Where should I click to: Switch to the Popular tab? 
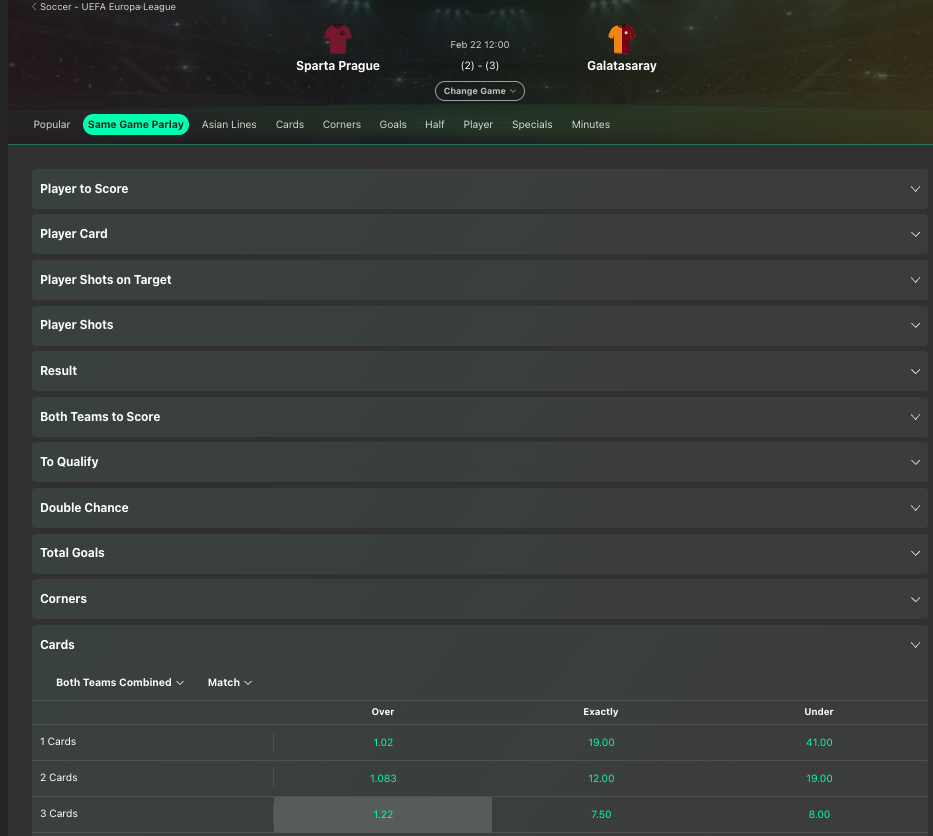(52, 124)
